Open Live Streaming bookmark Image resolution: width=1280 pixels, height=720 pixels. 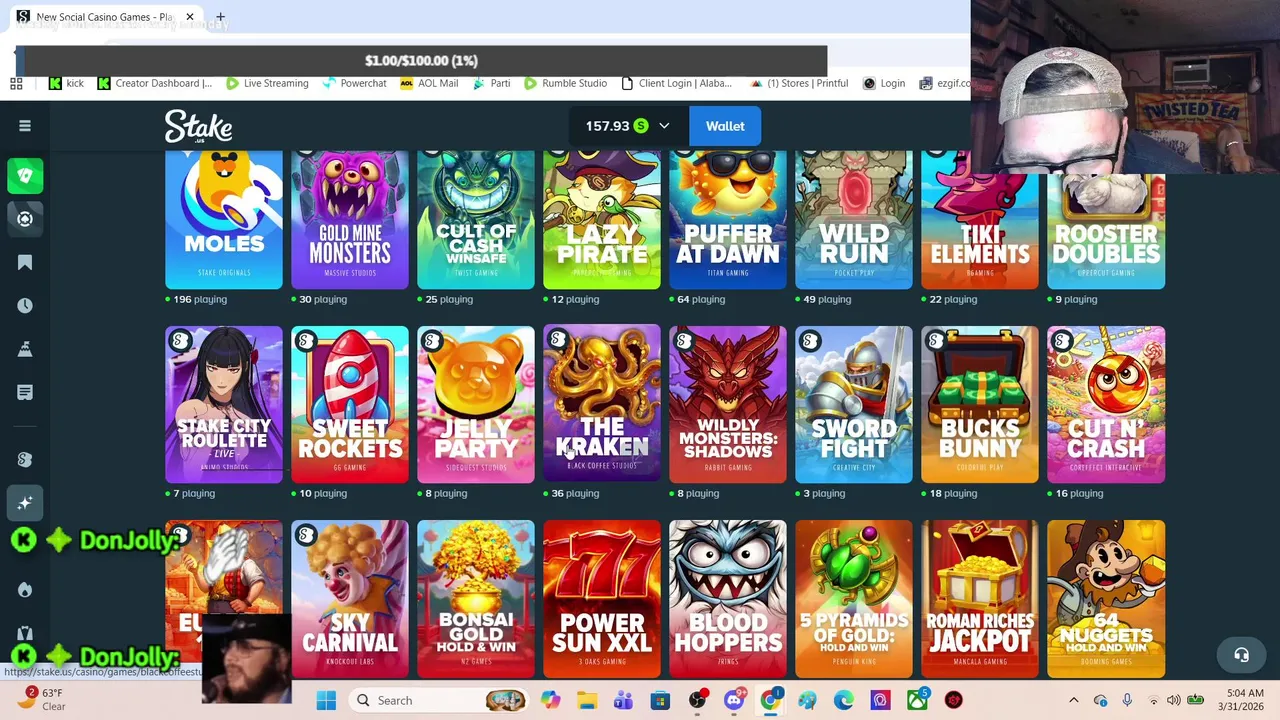coord(267,83)
